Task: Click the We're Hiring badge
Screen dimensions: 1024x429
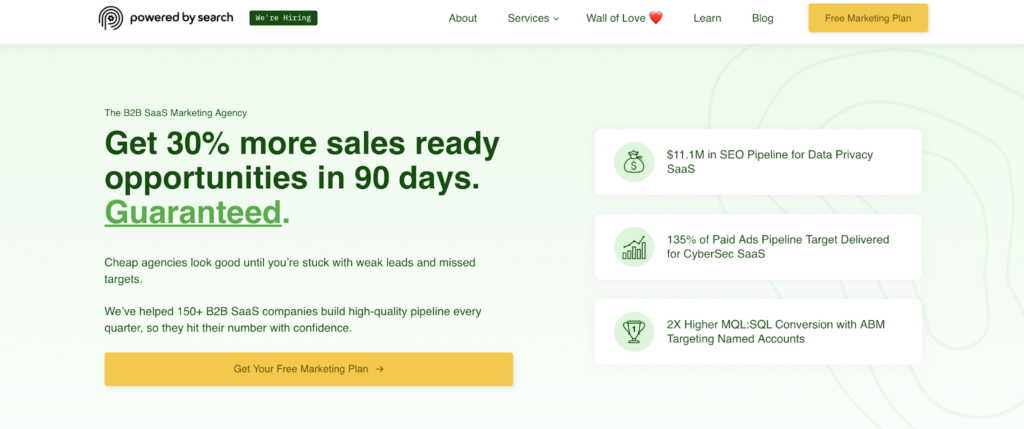Action: tap(283, 18)
